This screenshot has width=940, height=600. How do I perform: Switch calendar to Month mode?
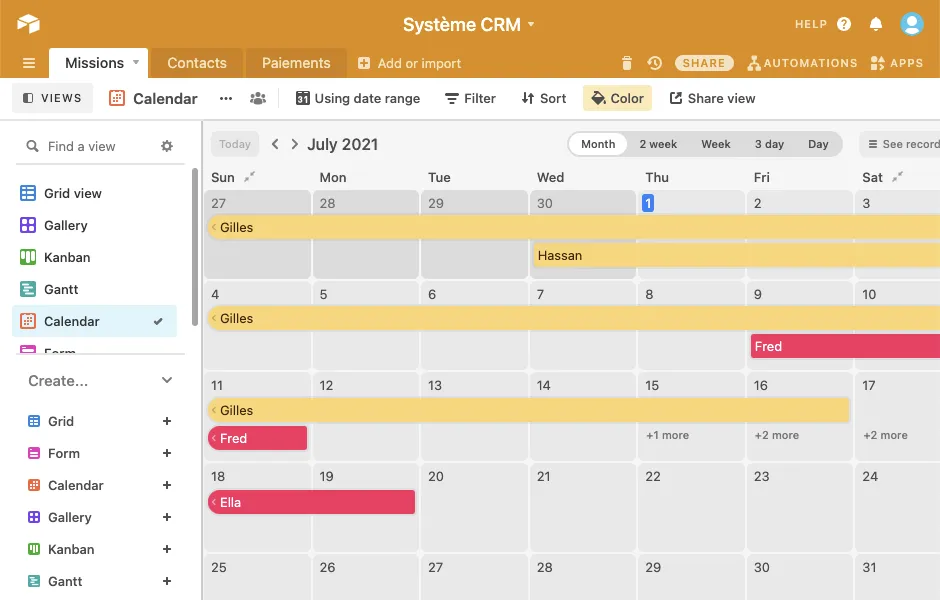tap(598, 144)
